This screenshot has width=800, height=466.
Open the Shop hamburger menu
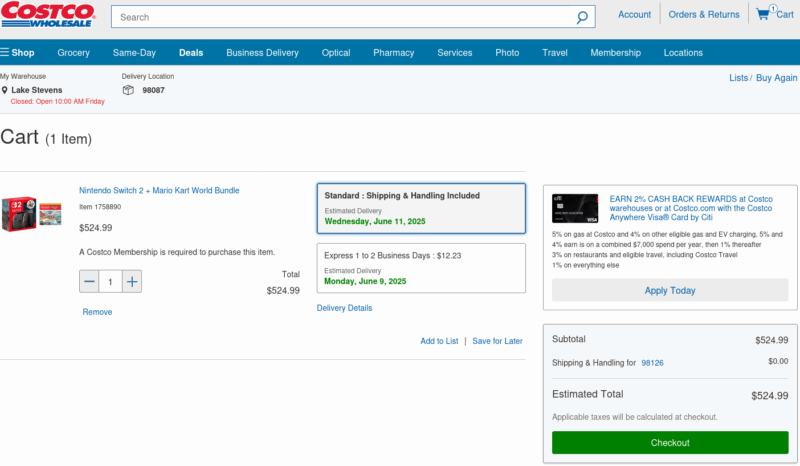tap(17, 53)
